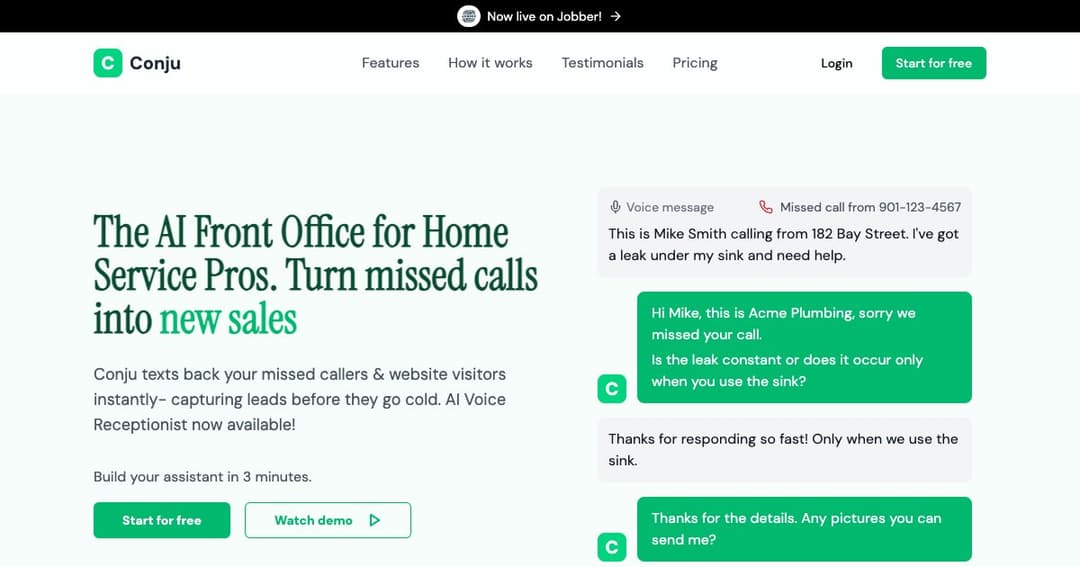
Task: Click the Now live on Jobber! banner text
Action: [544, 16]
